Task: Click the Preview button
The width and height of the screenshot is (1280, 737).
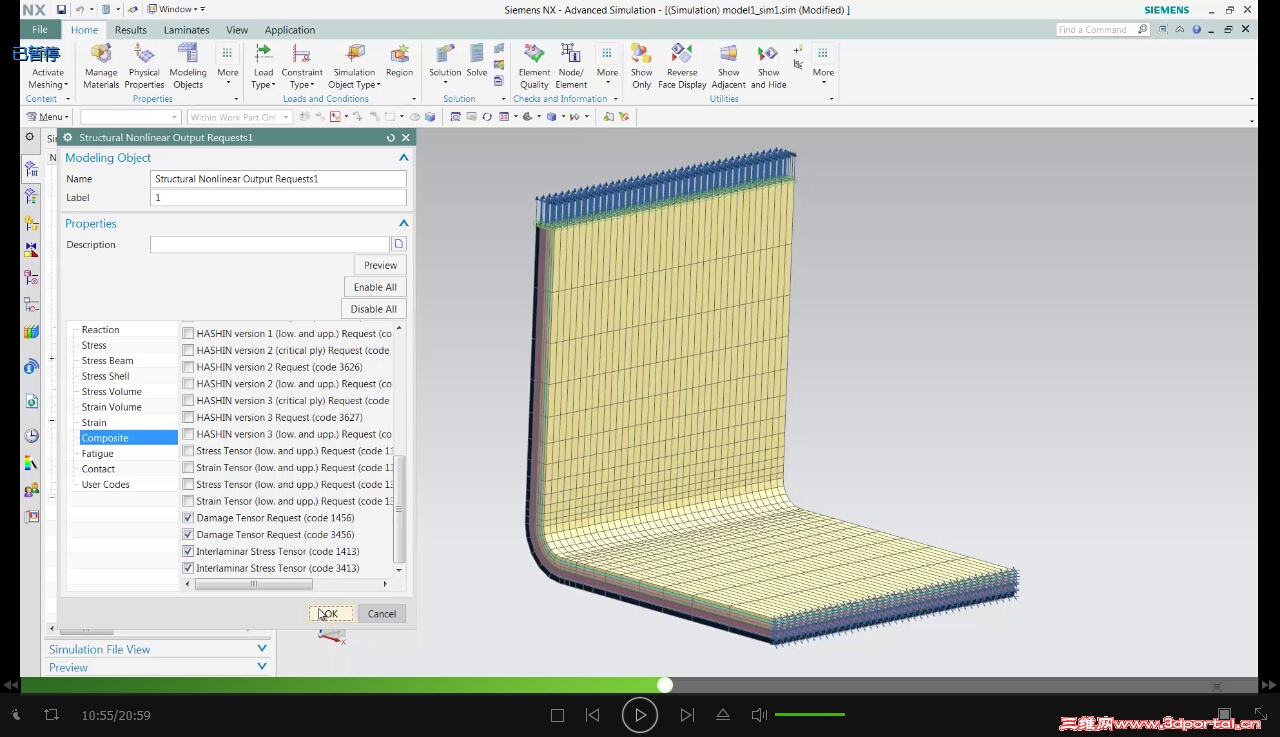Action: 380,265
